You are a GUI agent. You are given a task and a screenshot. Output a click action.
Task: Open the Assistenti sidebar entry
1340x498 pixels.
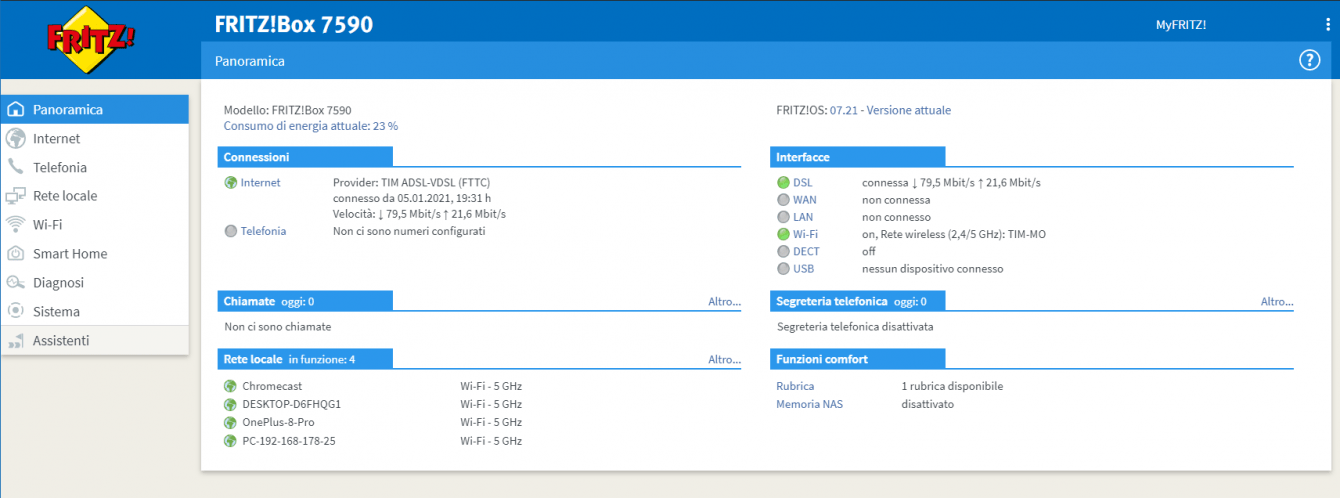[94, 341]
